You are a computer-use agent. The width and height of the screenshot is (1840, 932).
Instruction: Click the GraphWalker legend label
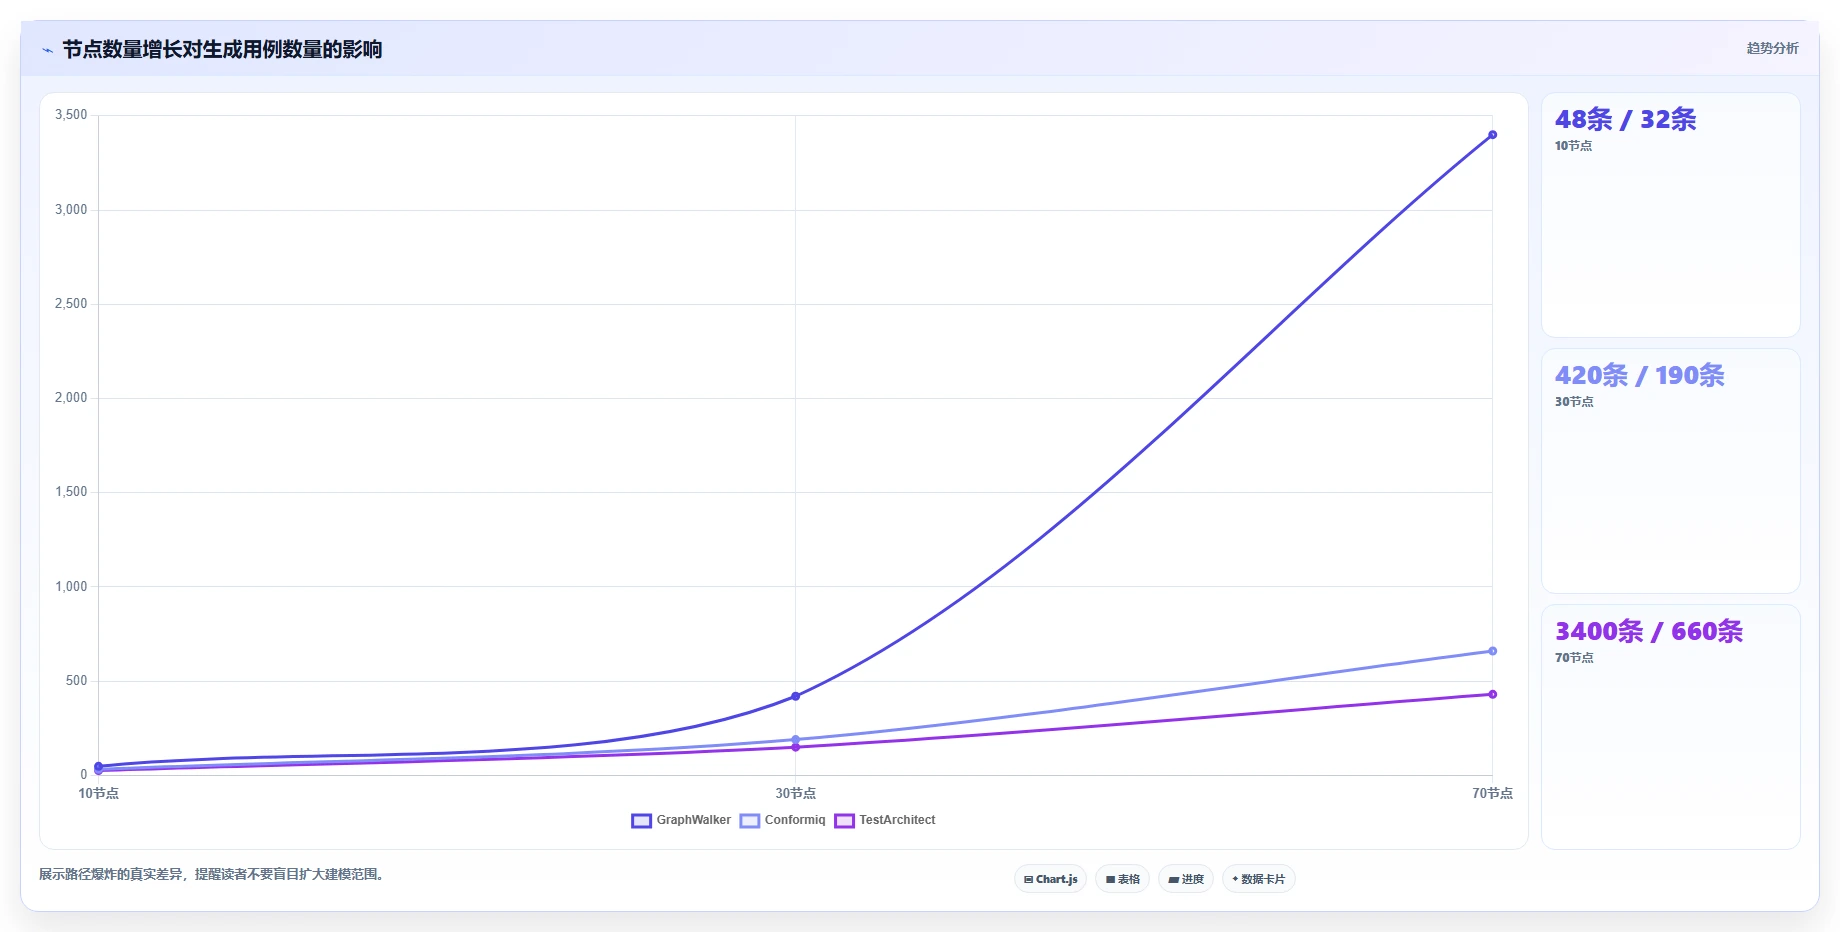693,820
